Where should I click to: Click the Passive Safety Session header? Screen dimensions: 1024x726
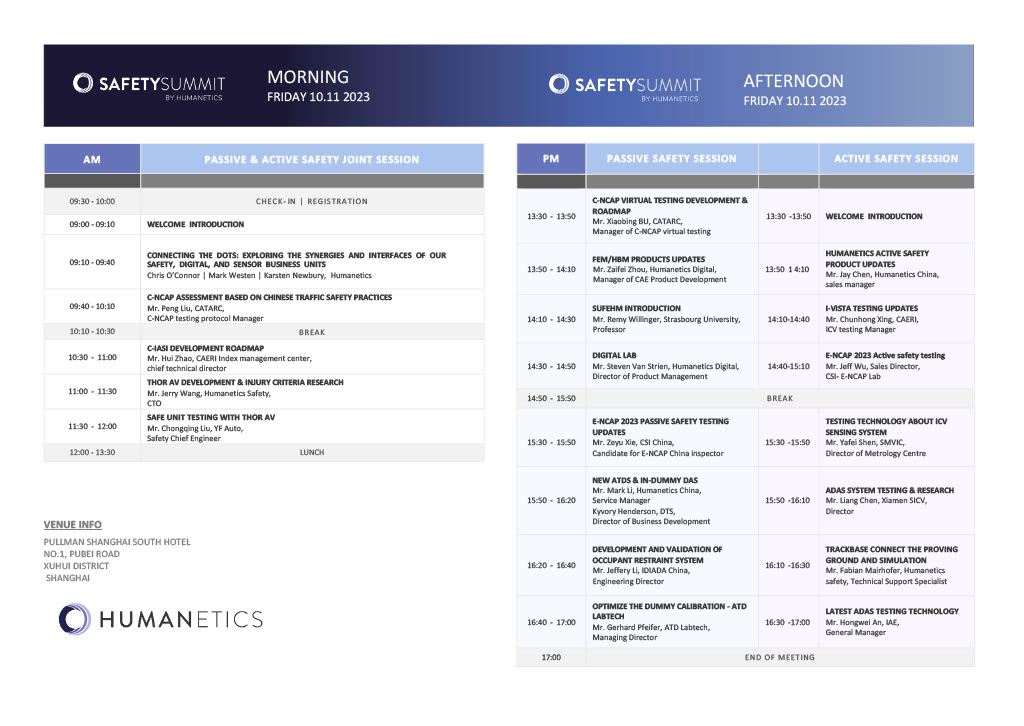(671, 159)
